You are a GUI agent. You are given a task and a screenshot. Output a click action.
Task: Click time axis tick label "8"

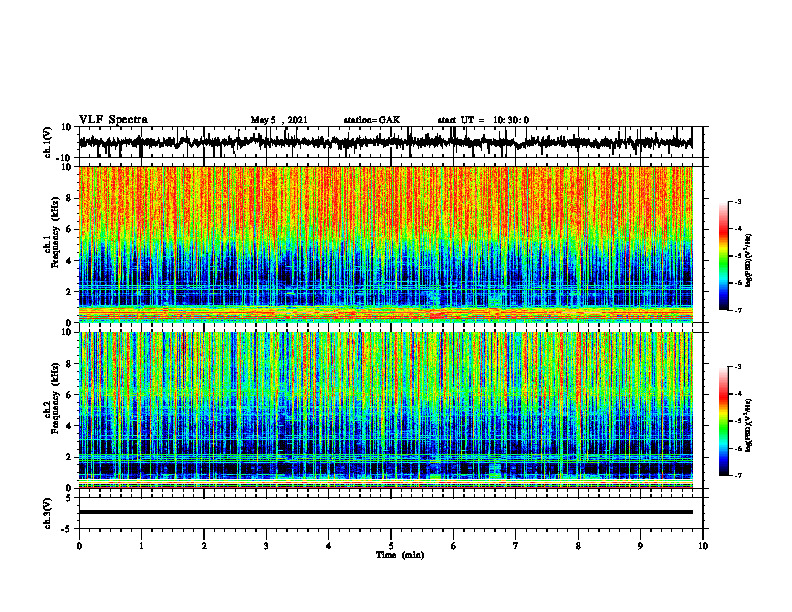tap(578, 546)
